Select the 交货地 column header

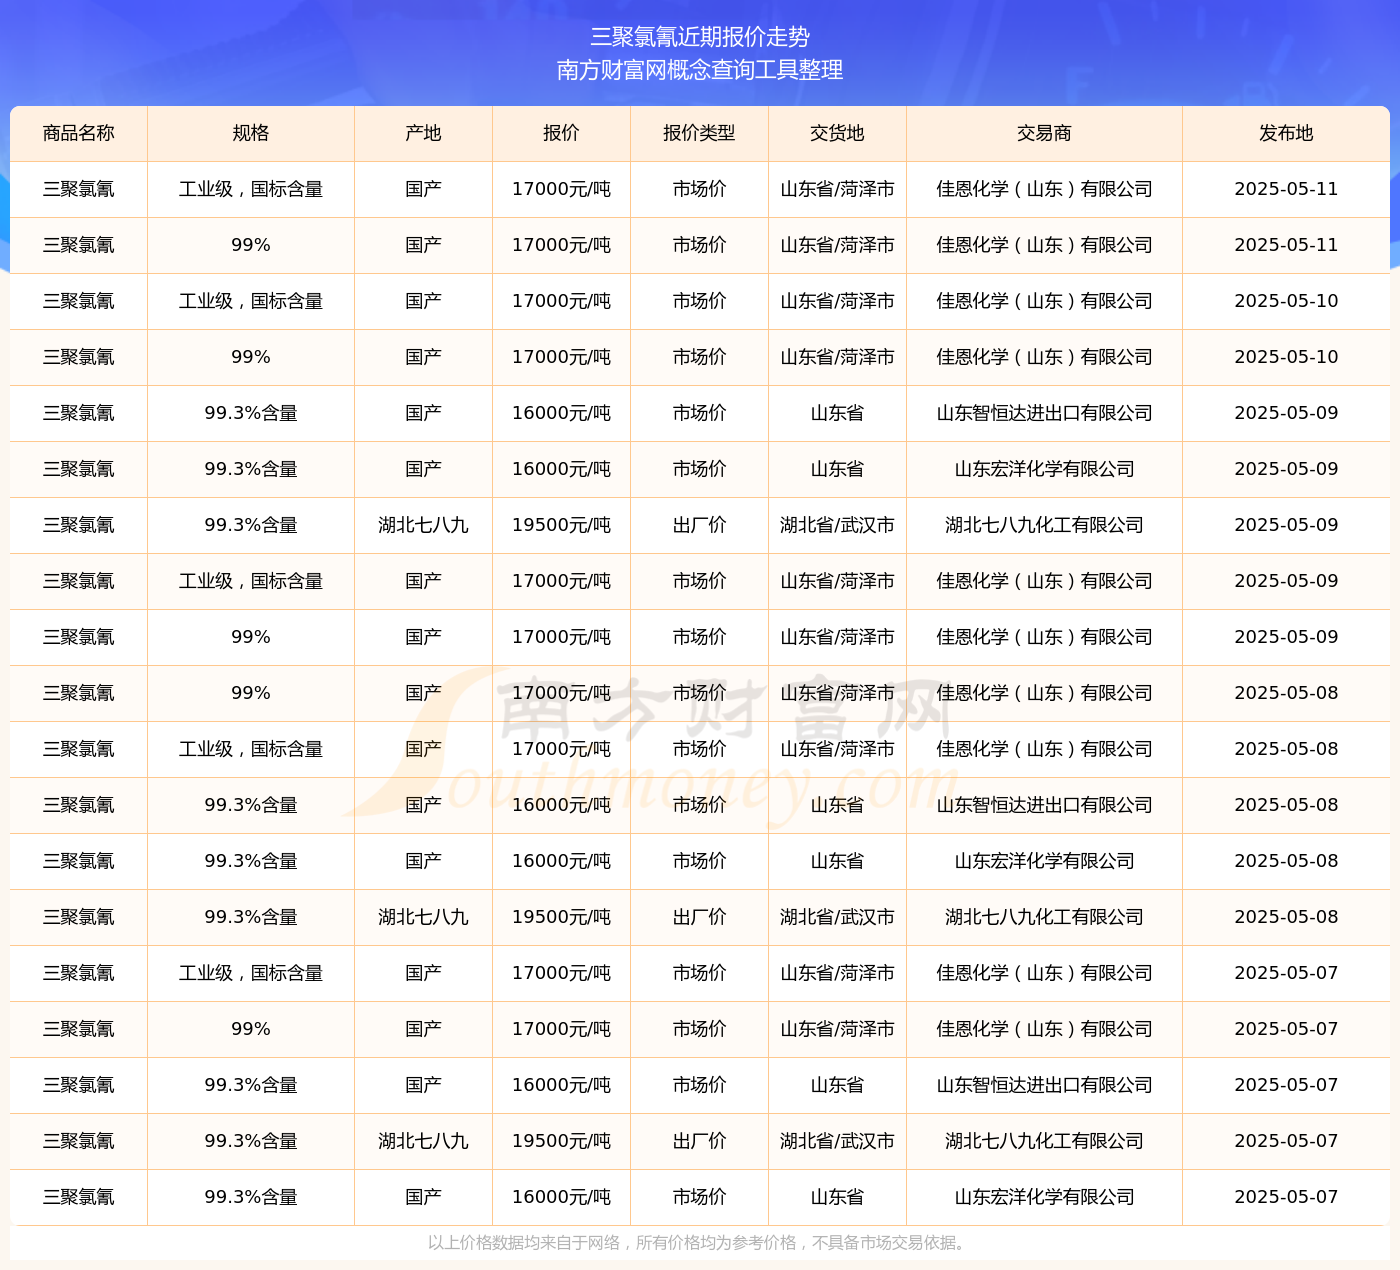point(837,133)
